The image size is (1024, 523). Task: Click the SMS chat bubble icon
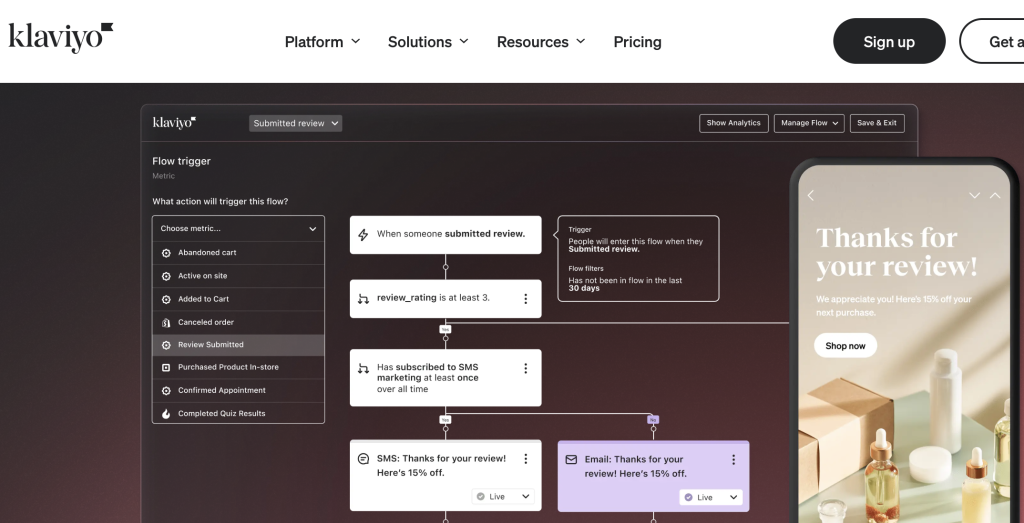tap(363, 459)
